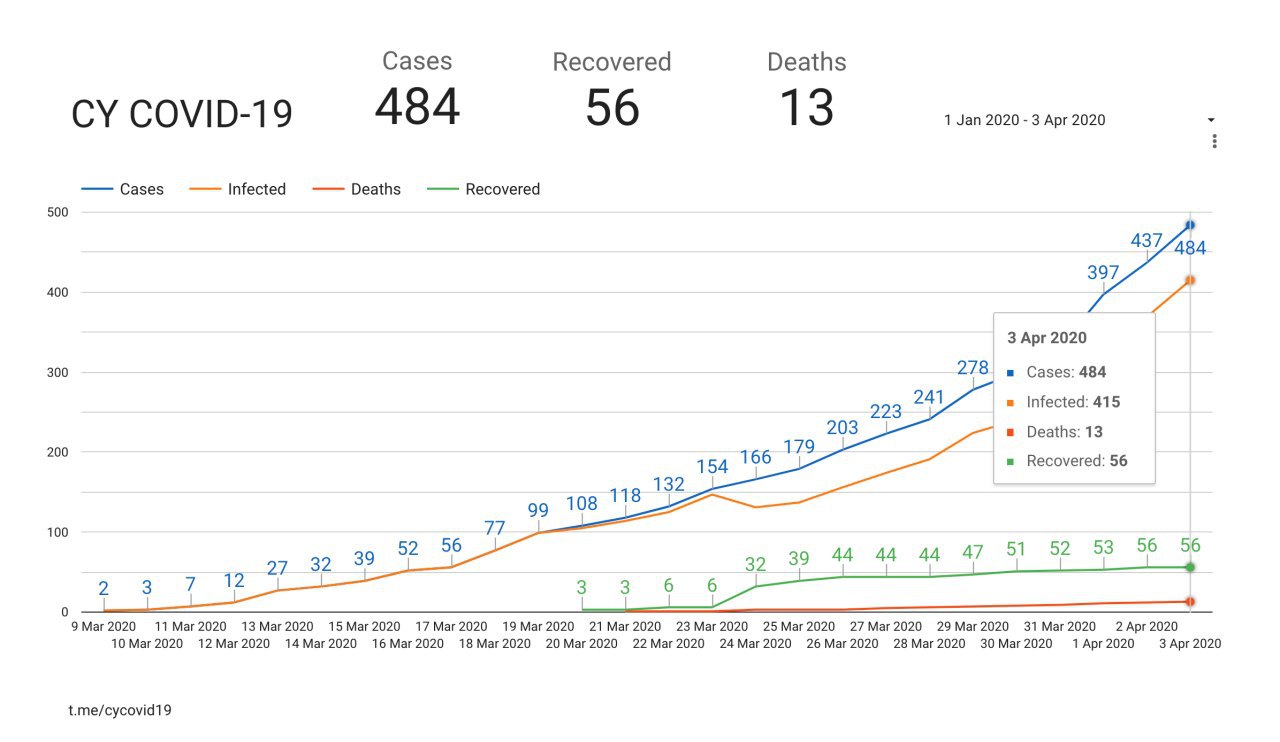
Task: Click the blue Cases endpoint dot
Action: tap(1190, 225)
